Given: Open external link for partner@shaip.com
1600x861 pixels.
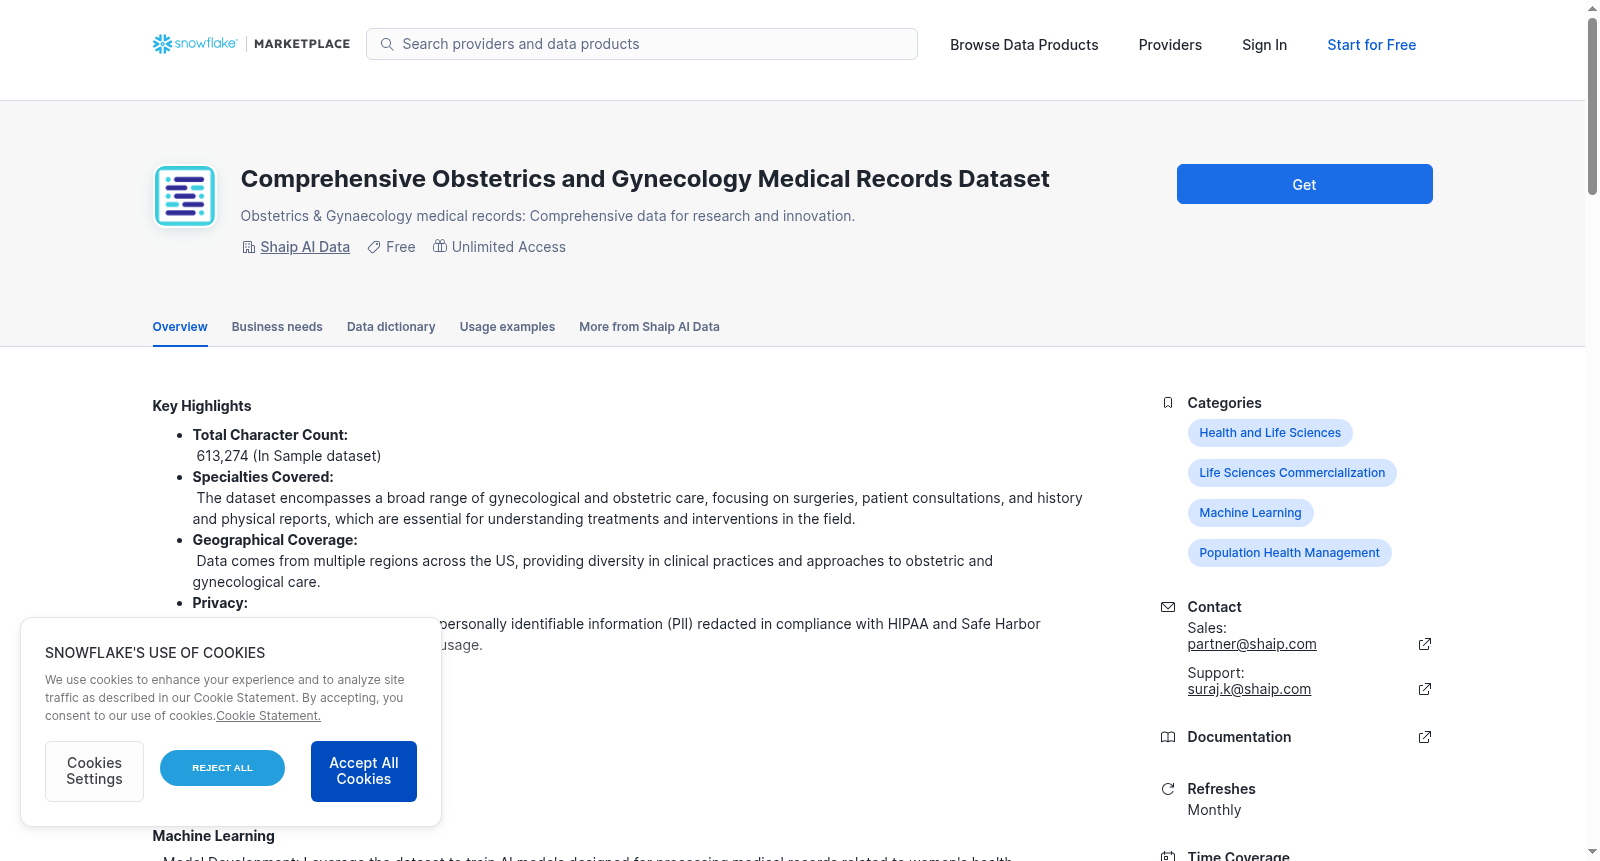Looking at the screenshot, I should click(1425, 644).
